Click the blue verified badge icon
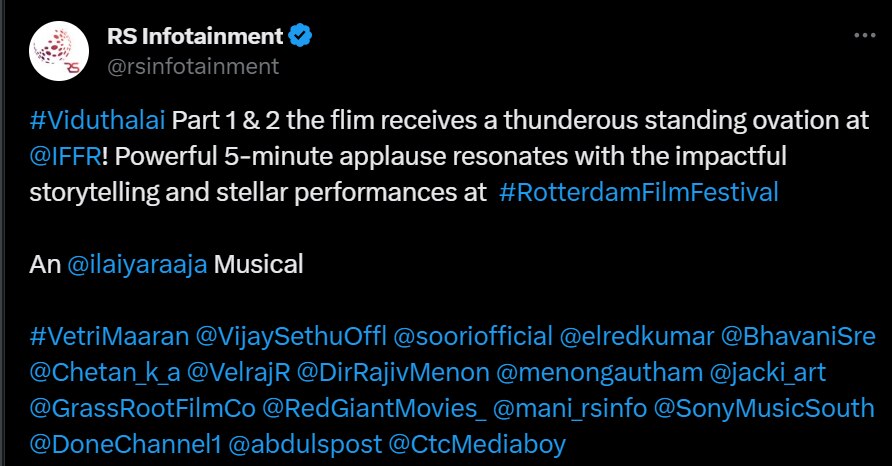Image resolution: width=892 pixels, height=466 pixels. 300,37
